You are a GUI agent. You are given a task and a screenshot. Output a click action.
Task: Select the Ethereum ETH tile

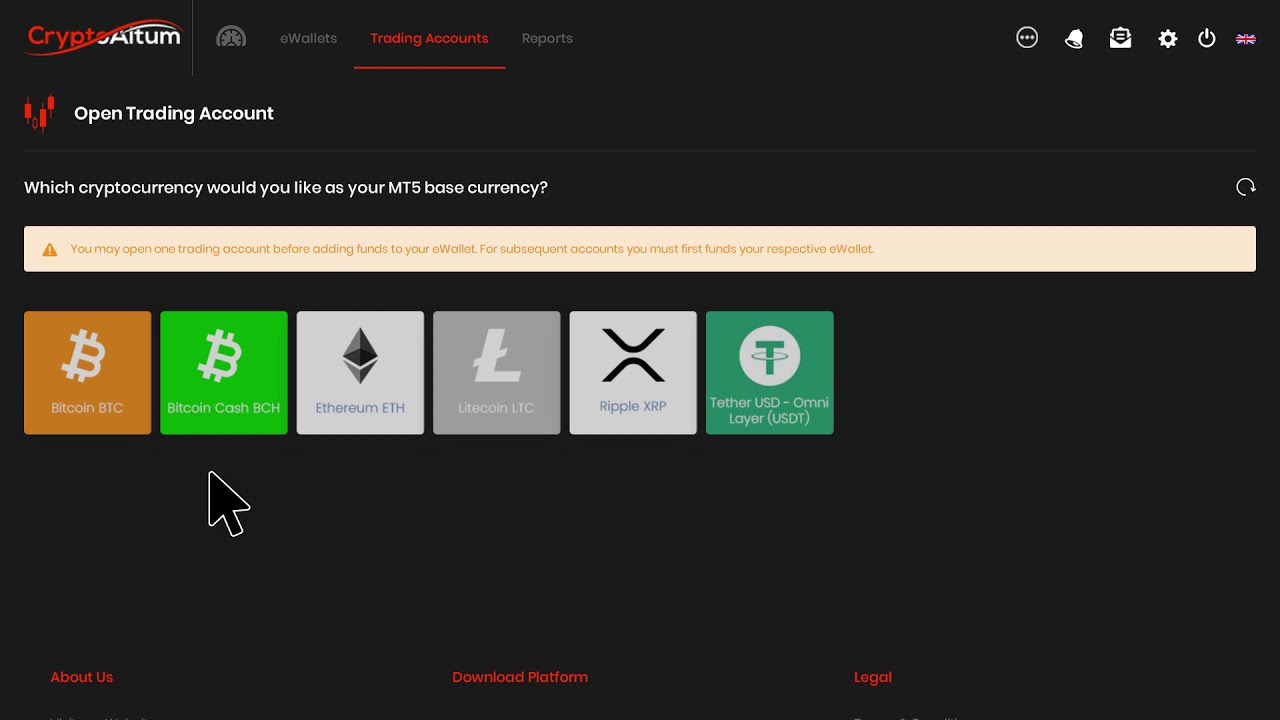point(360,372)
